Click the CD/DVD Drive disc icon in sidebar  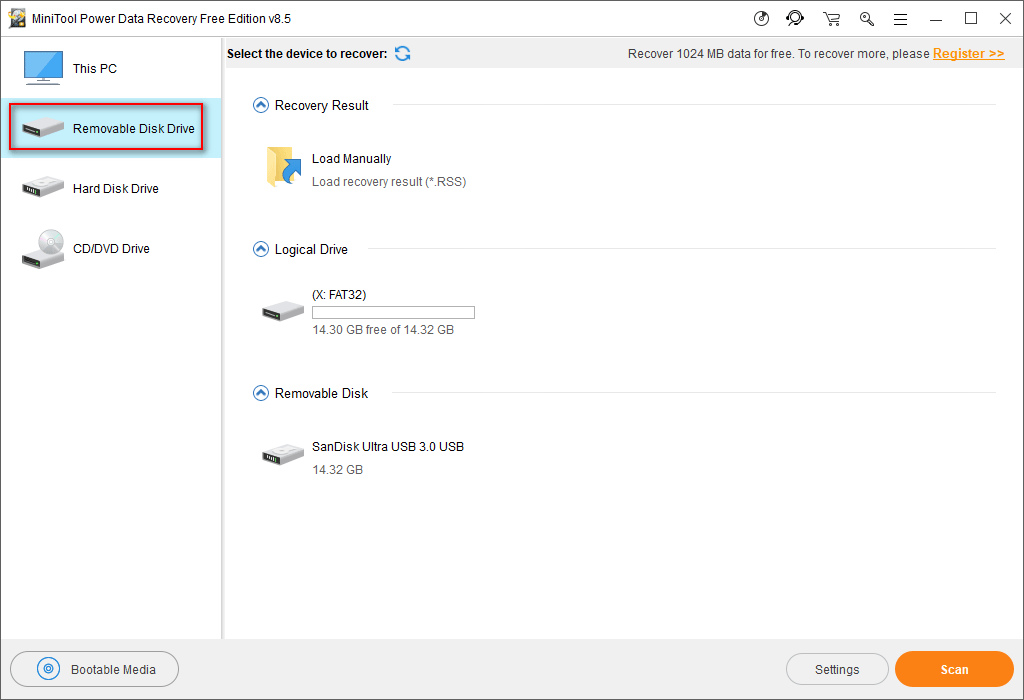[43, 249]
